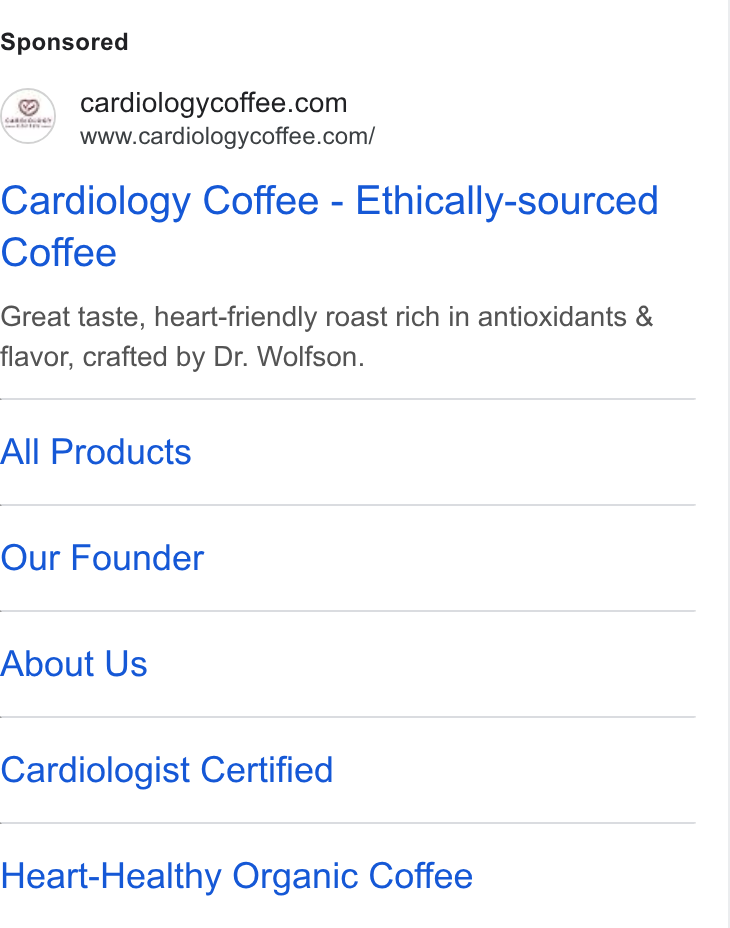Open the Cardiology Coffee ad headline
The image size is (730, 928).
(329, 226)
